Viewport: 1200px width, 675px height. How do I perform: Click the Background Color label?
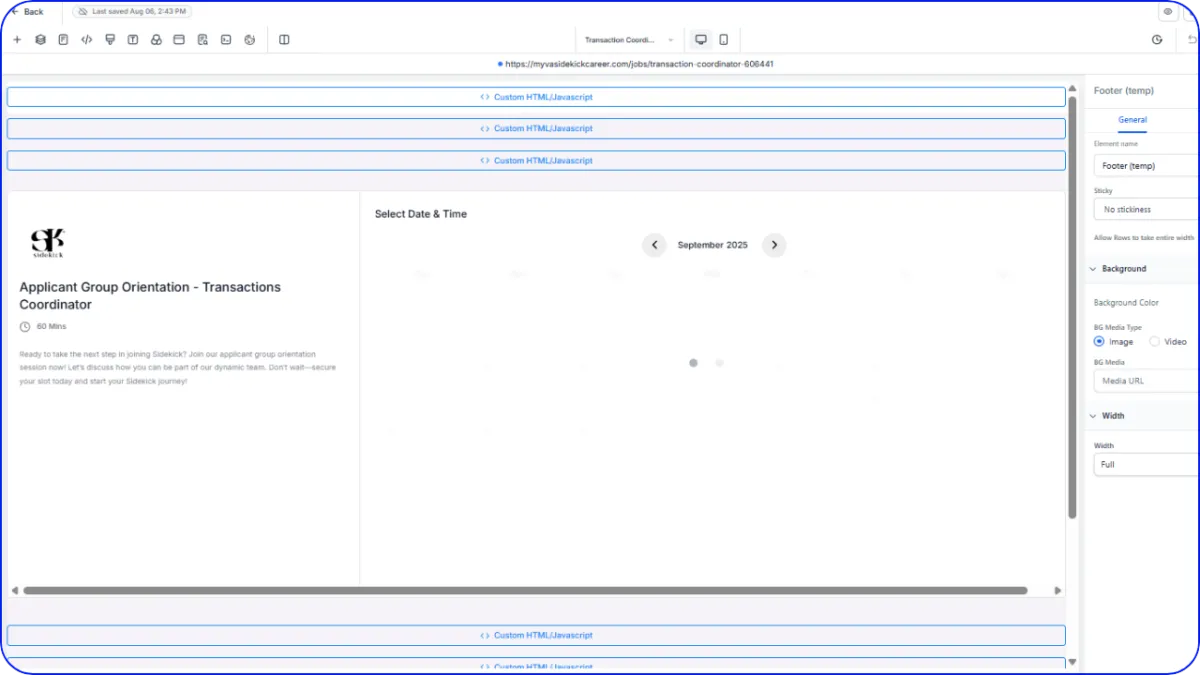coord(1126,303)
